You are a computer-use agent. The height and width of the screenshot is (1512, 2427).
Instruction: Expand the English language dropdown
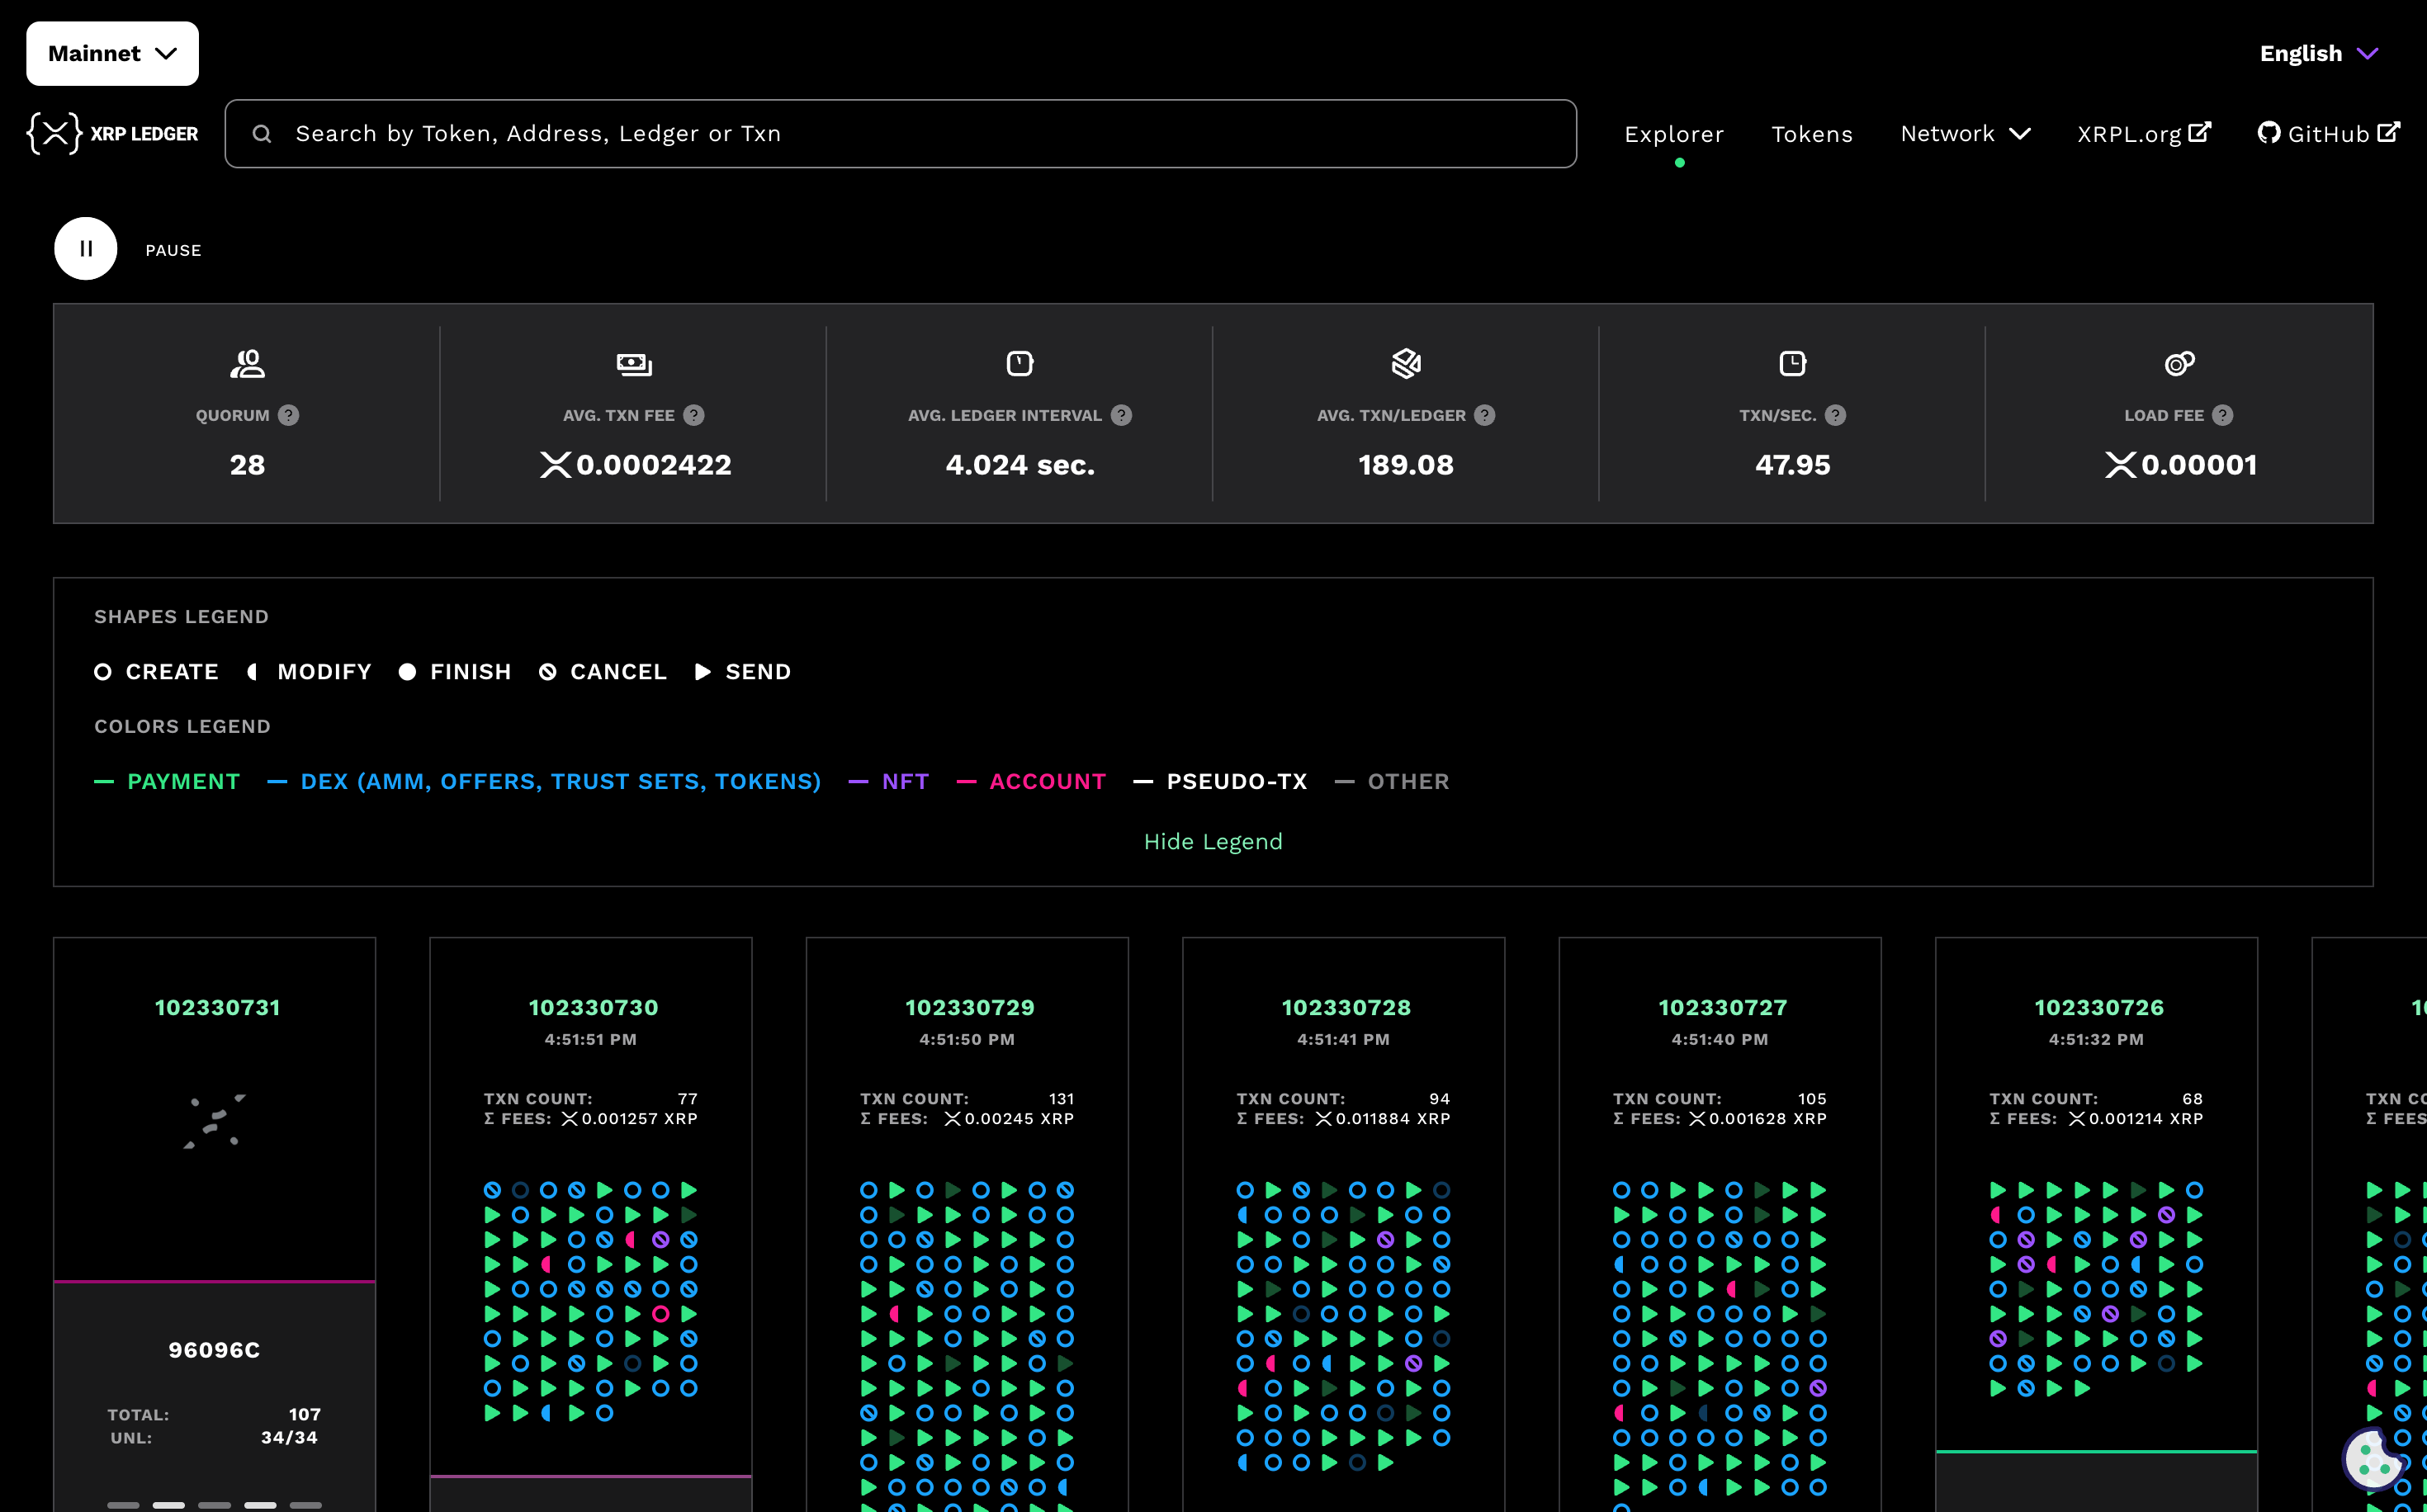point(2318,54)
